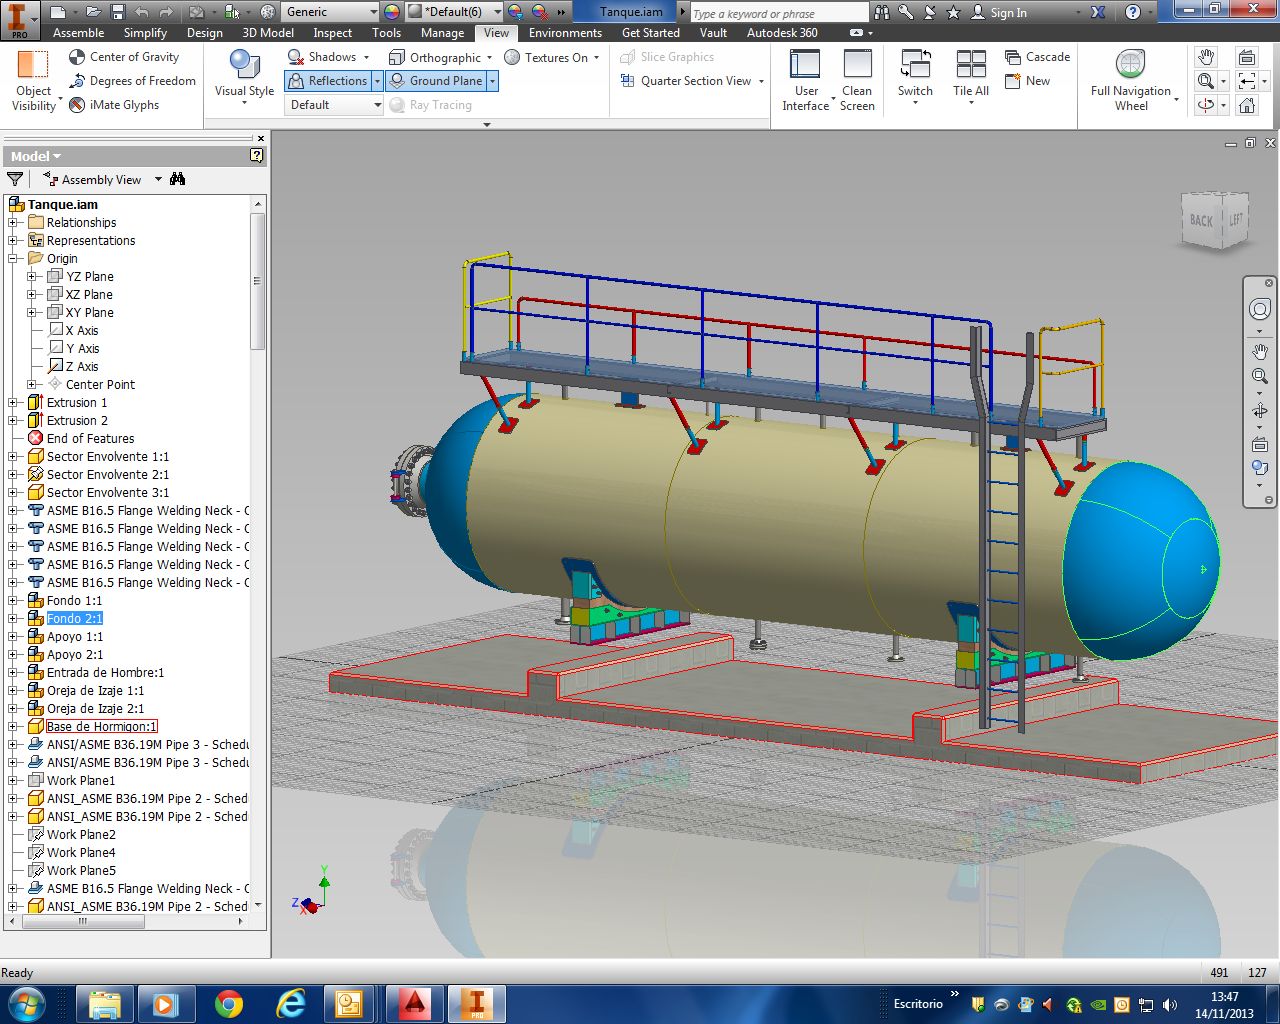Open the Manage ribbon tab
Viewport: 1280px width, 1024px height.
[x=442, y=33]
